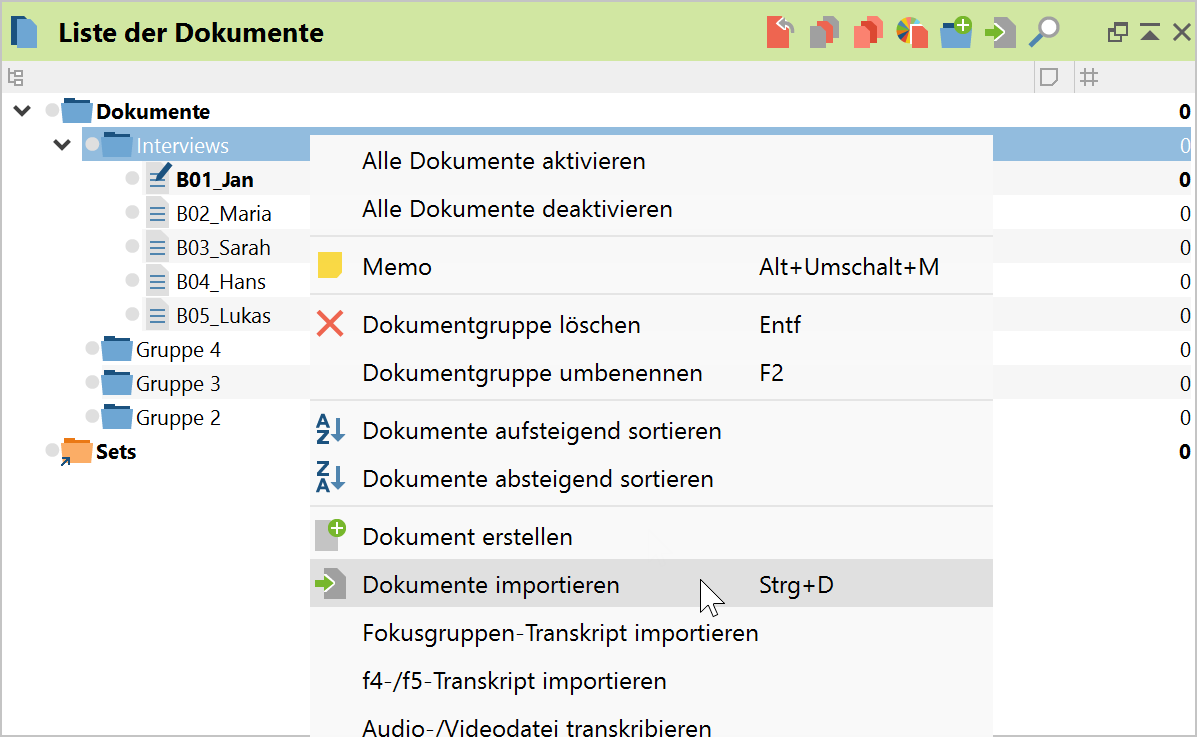Click the hash column header icon
Image resolution: width=1197 pixels, height=737 pixels.
click(x=1089, y=77)
